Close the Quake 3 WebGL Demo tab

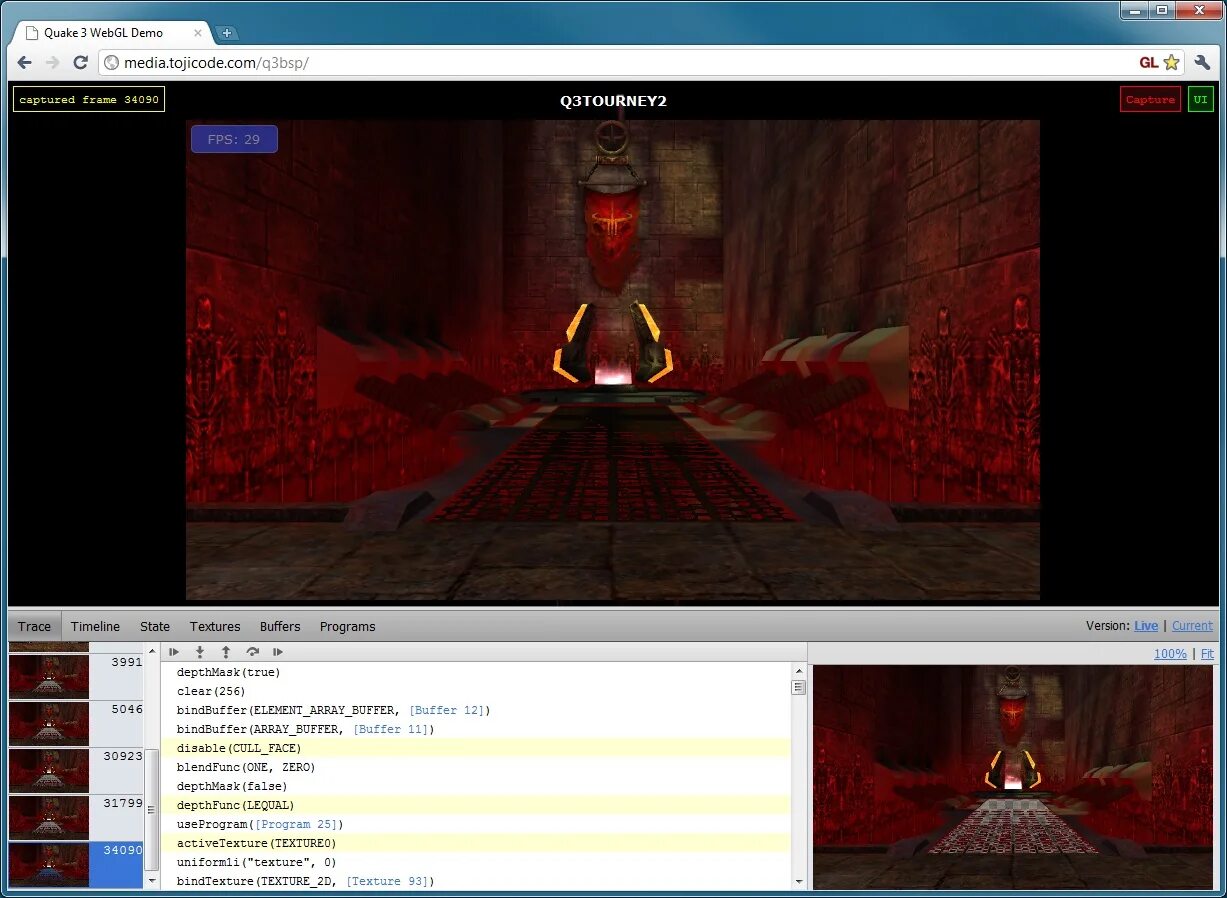[x=198, y=33]
